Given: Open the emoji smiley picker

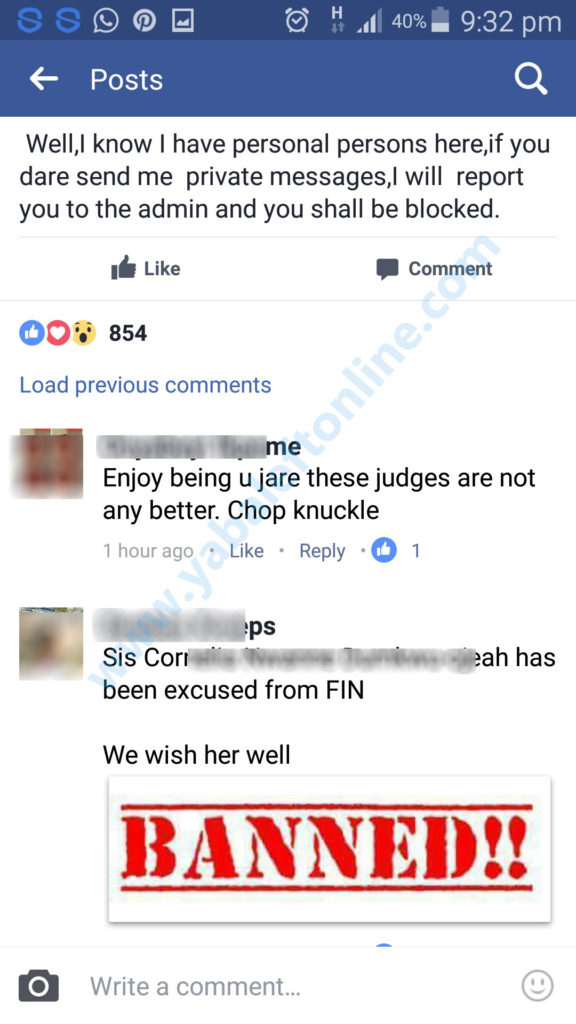Looking at the screenshot, I should (x=537, y=985).
